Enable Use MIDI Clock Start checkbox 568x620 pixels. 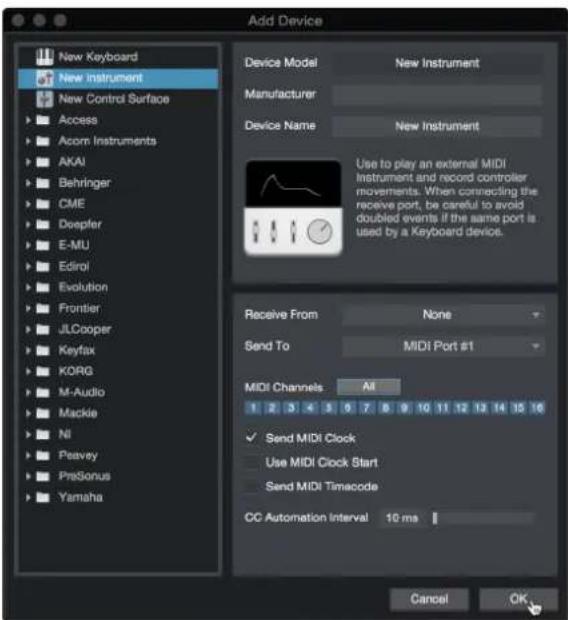(252, 462)
